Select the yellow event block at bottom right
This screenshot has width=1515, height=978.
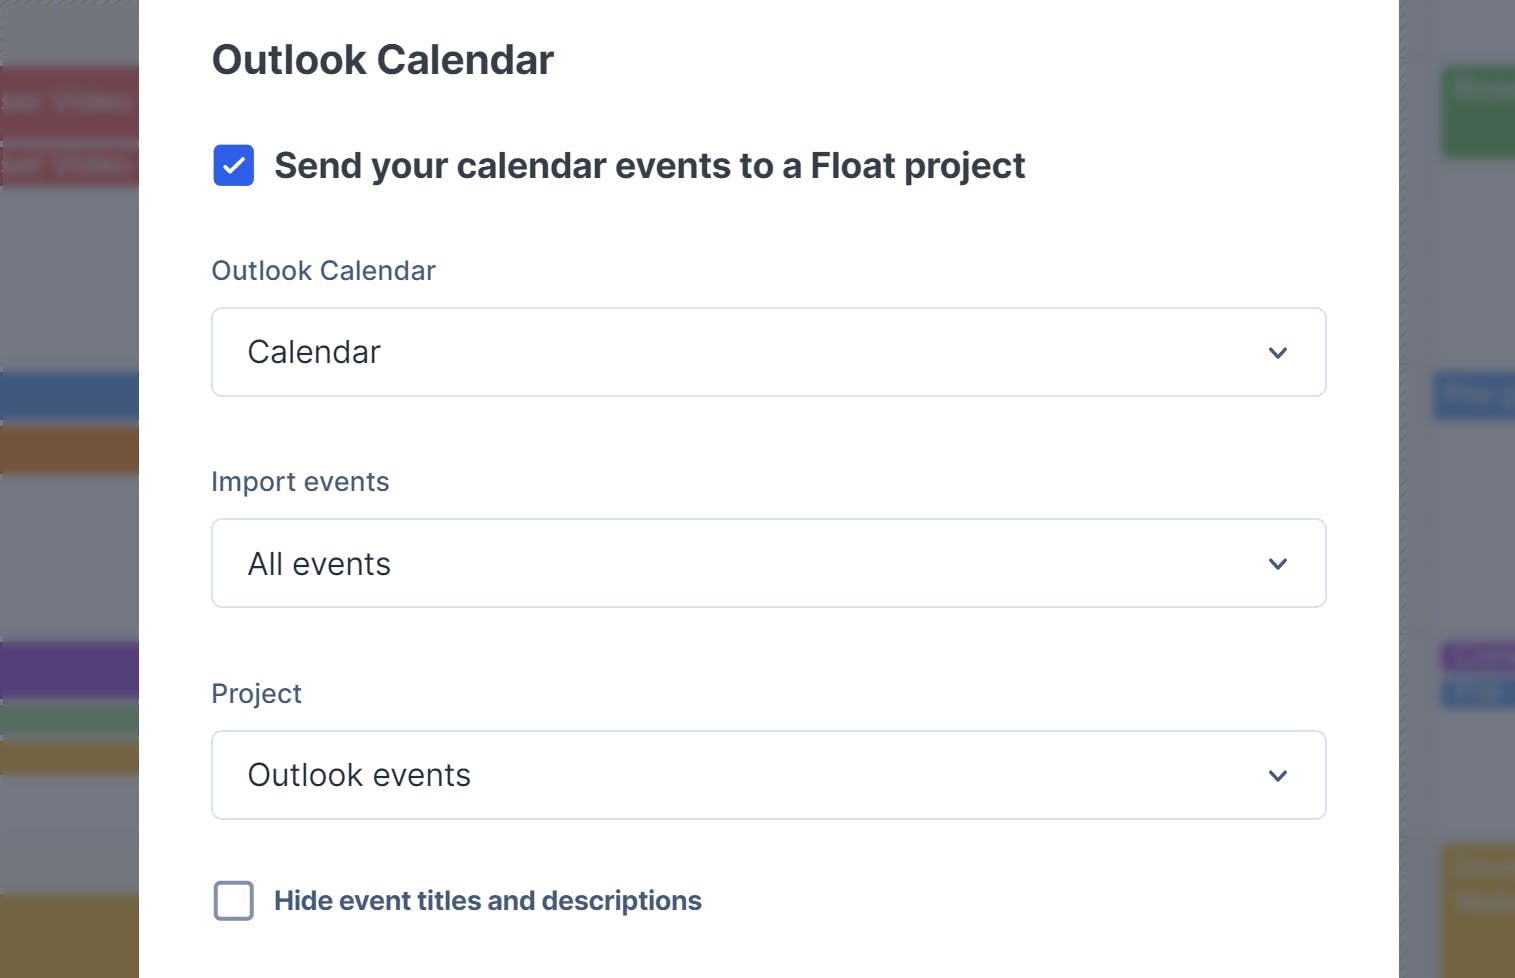coord(1476,910)
